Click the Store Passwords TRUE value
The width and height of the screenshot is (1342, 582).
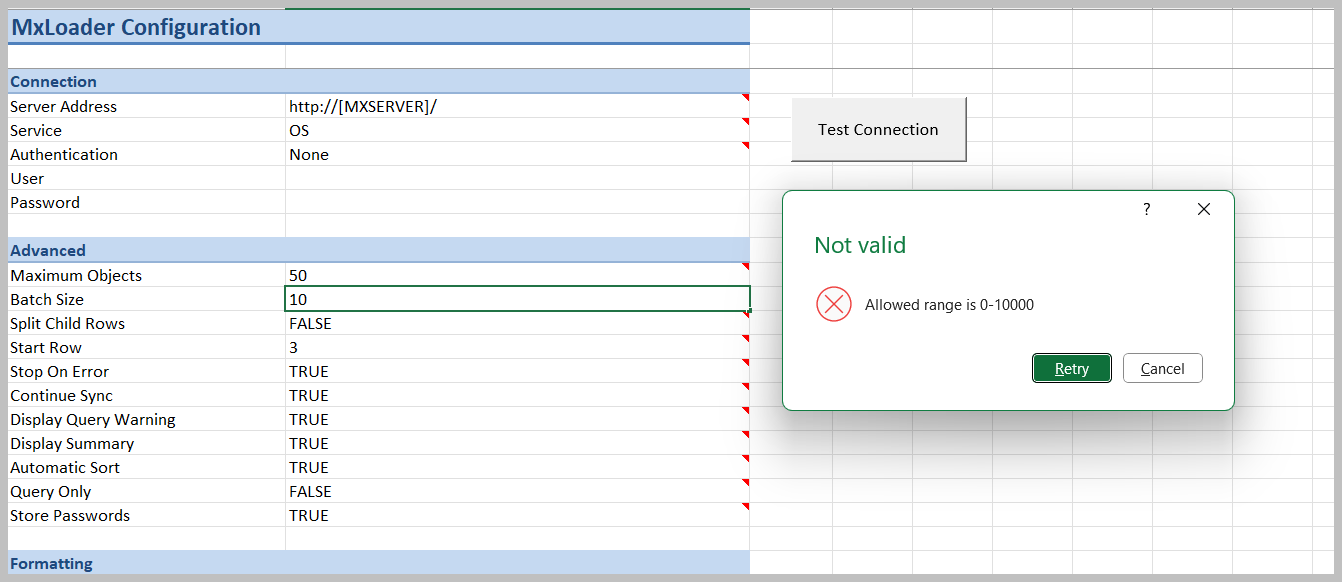click(x=516, y=515)
